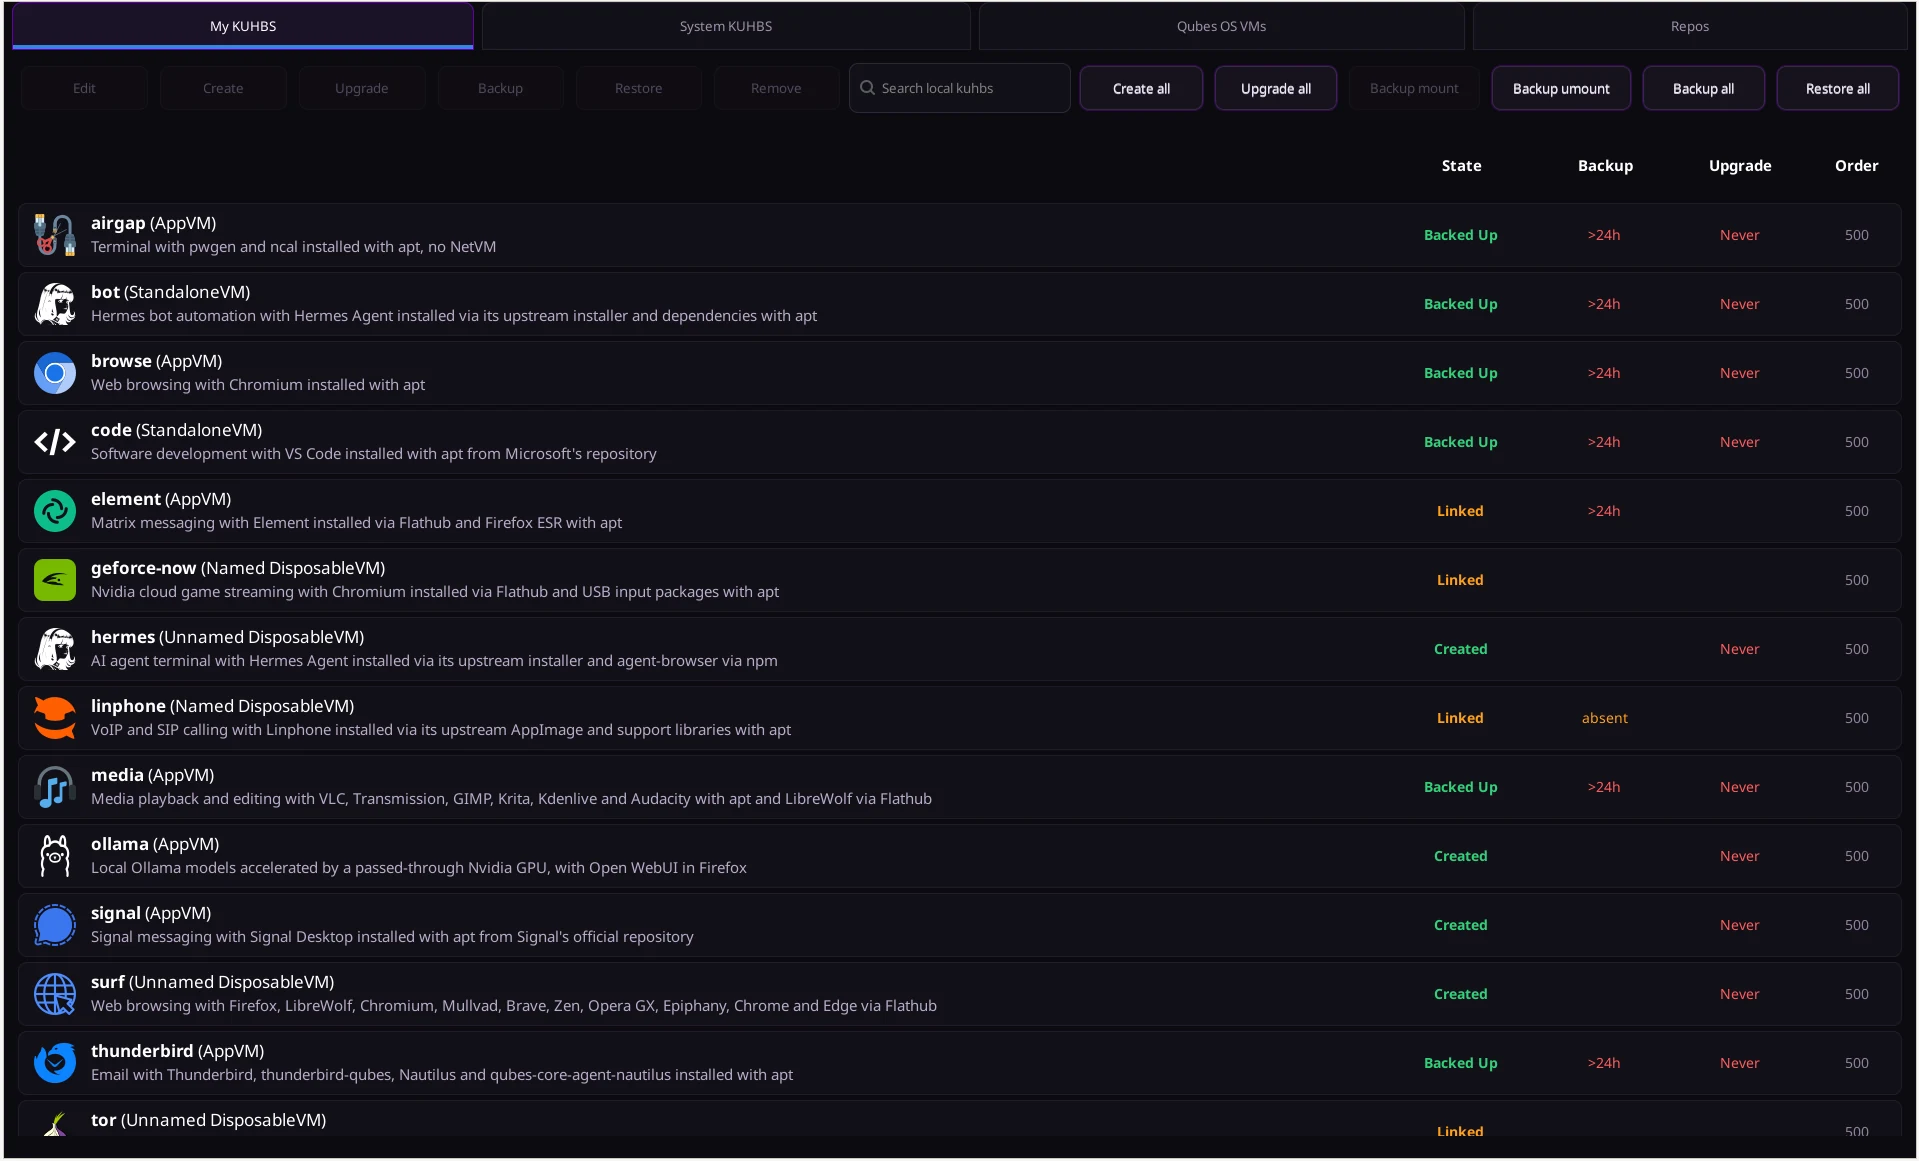Click the linphone orange icon
The height and width of the screenshot is (1161, 1919).
click(55, 718)
